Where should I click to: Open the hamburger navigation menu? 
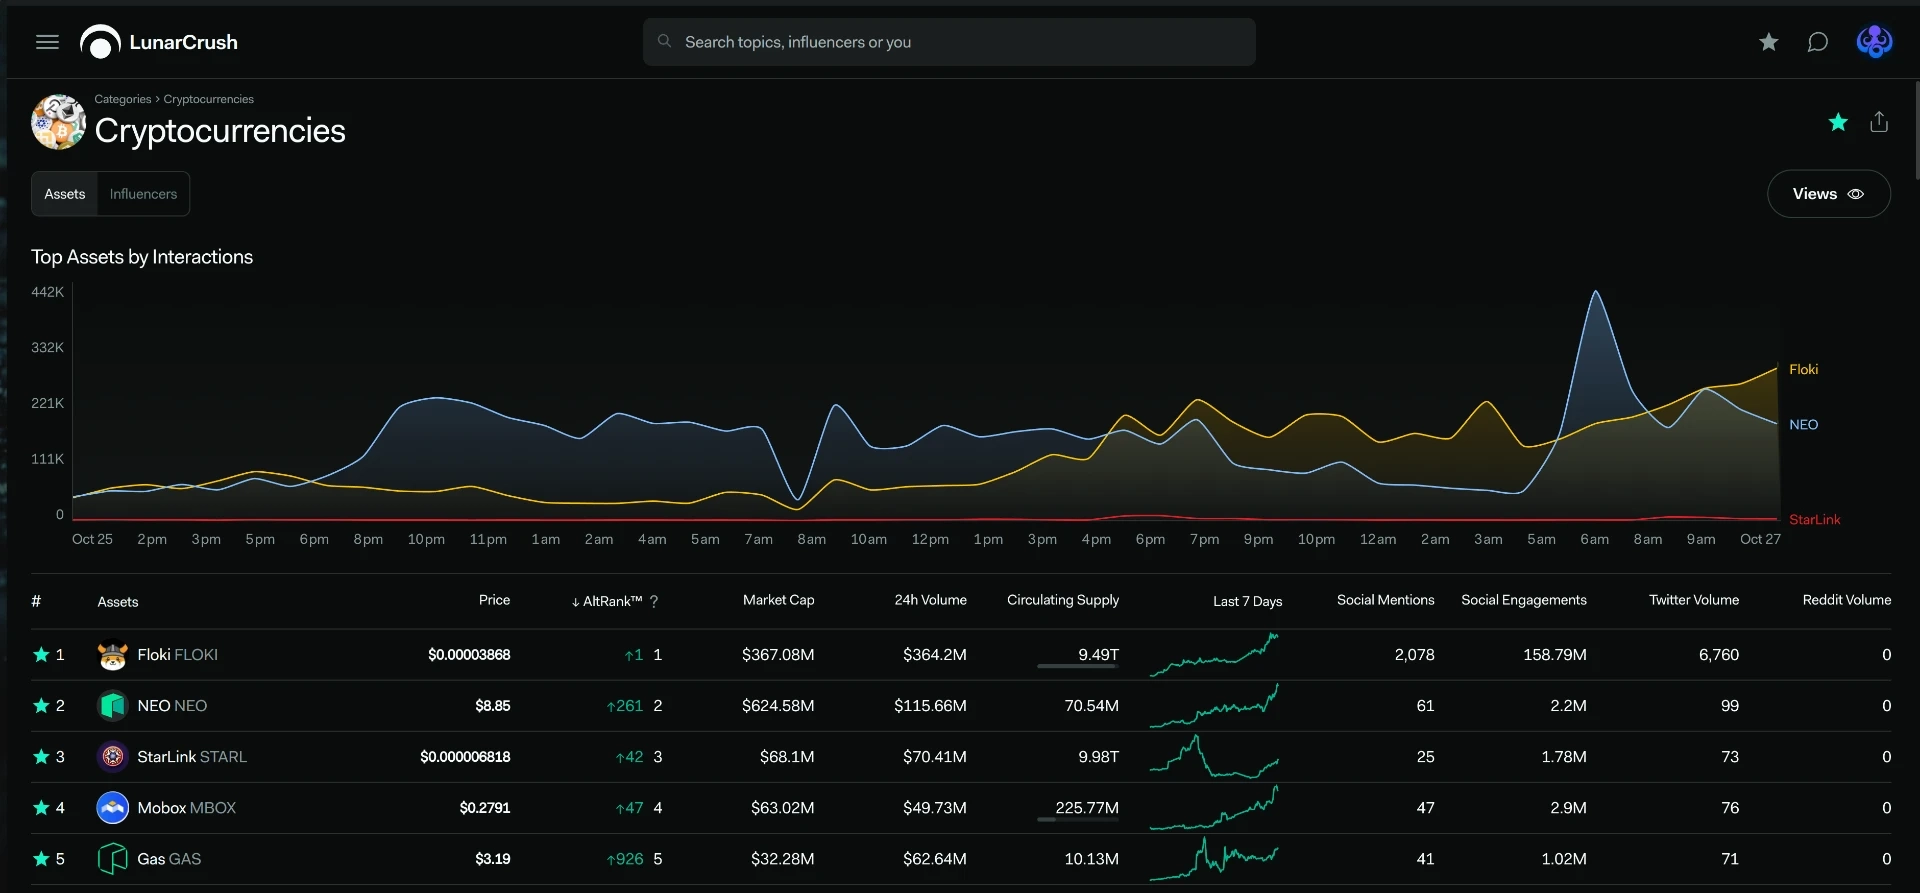point(47,42)
